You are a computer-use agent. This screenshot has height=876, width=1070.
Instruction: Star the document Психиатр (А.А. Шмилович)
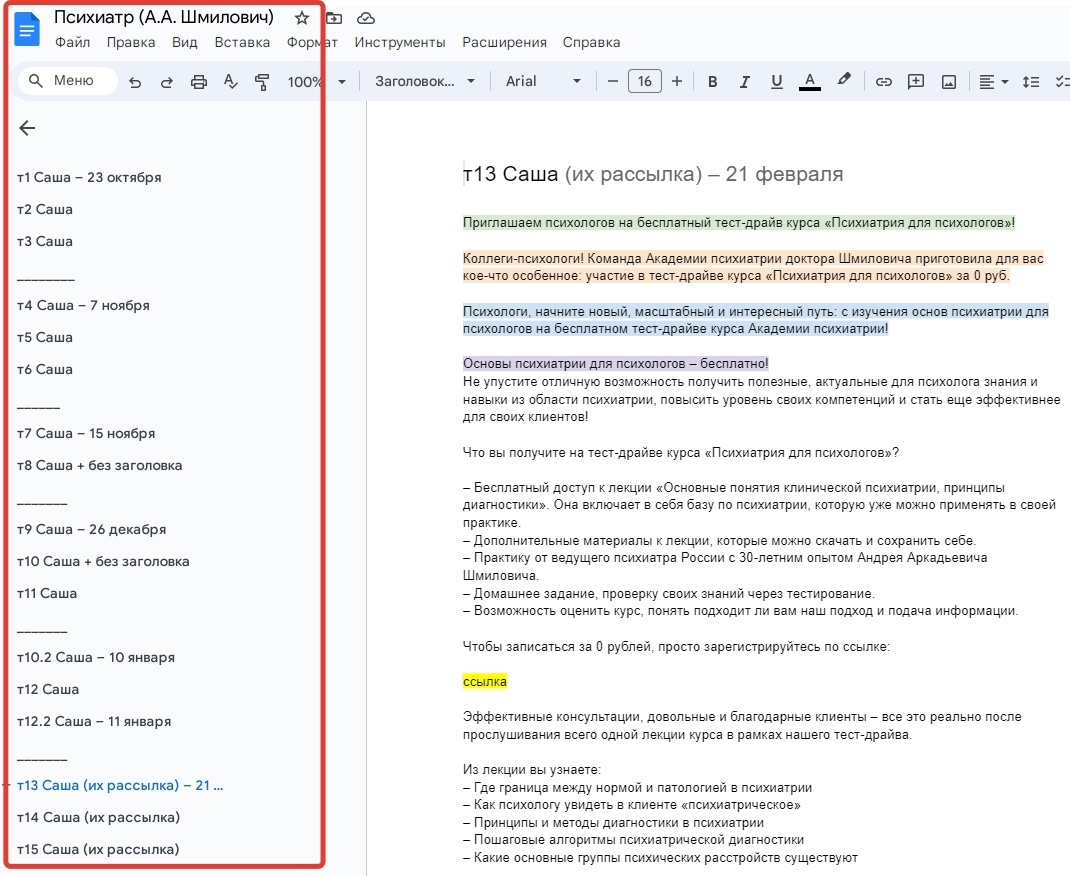(x=302, y=18)
